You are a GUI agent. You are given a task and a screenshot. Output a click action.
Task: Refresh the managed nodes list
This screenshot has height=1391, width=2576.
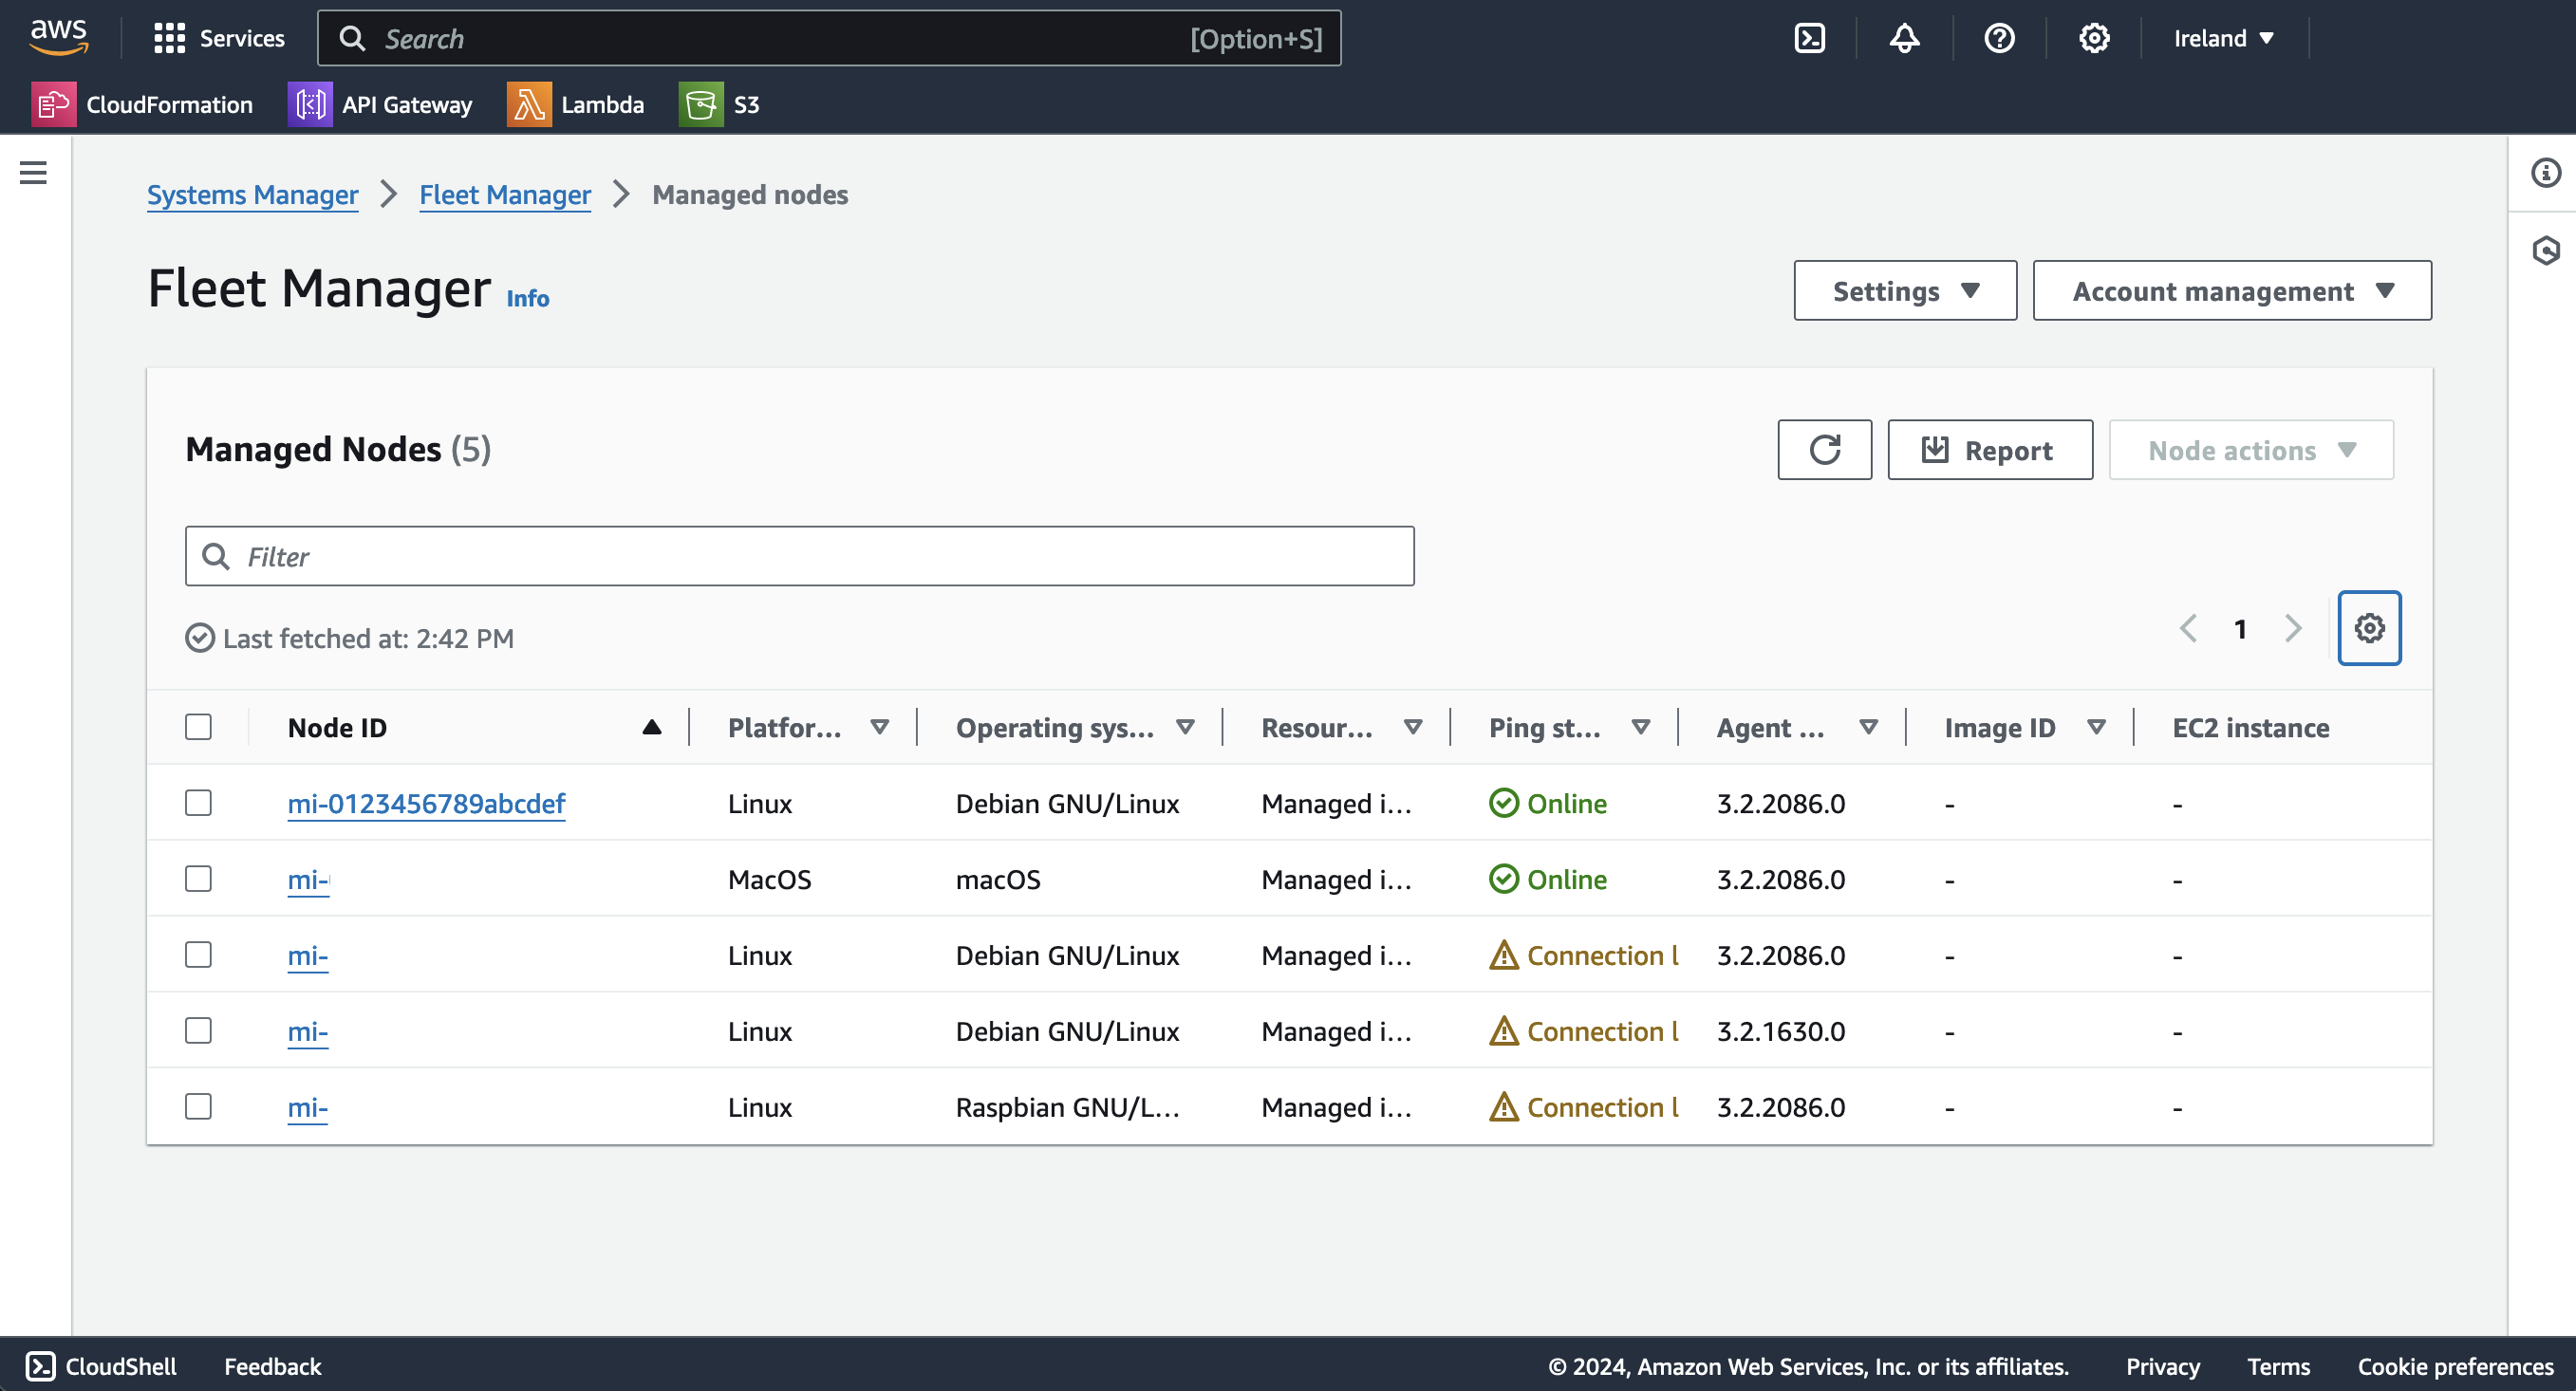coord(1824,449)
